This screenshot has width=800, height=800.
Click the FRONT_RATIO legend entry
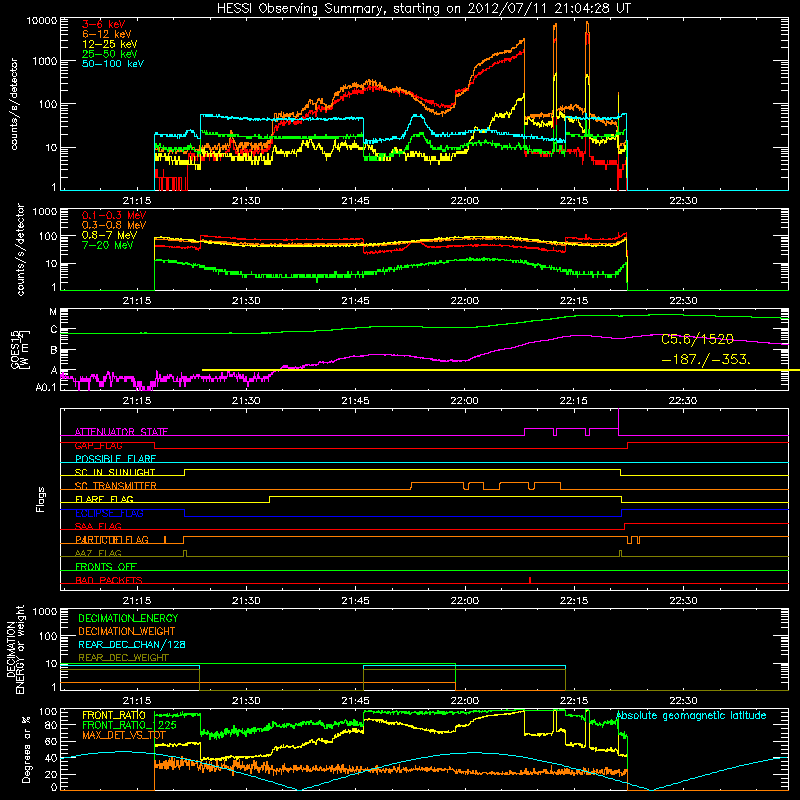pyautogui.click(x=114, y=715)
